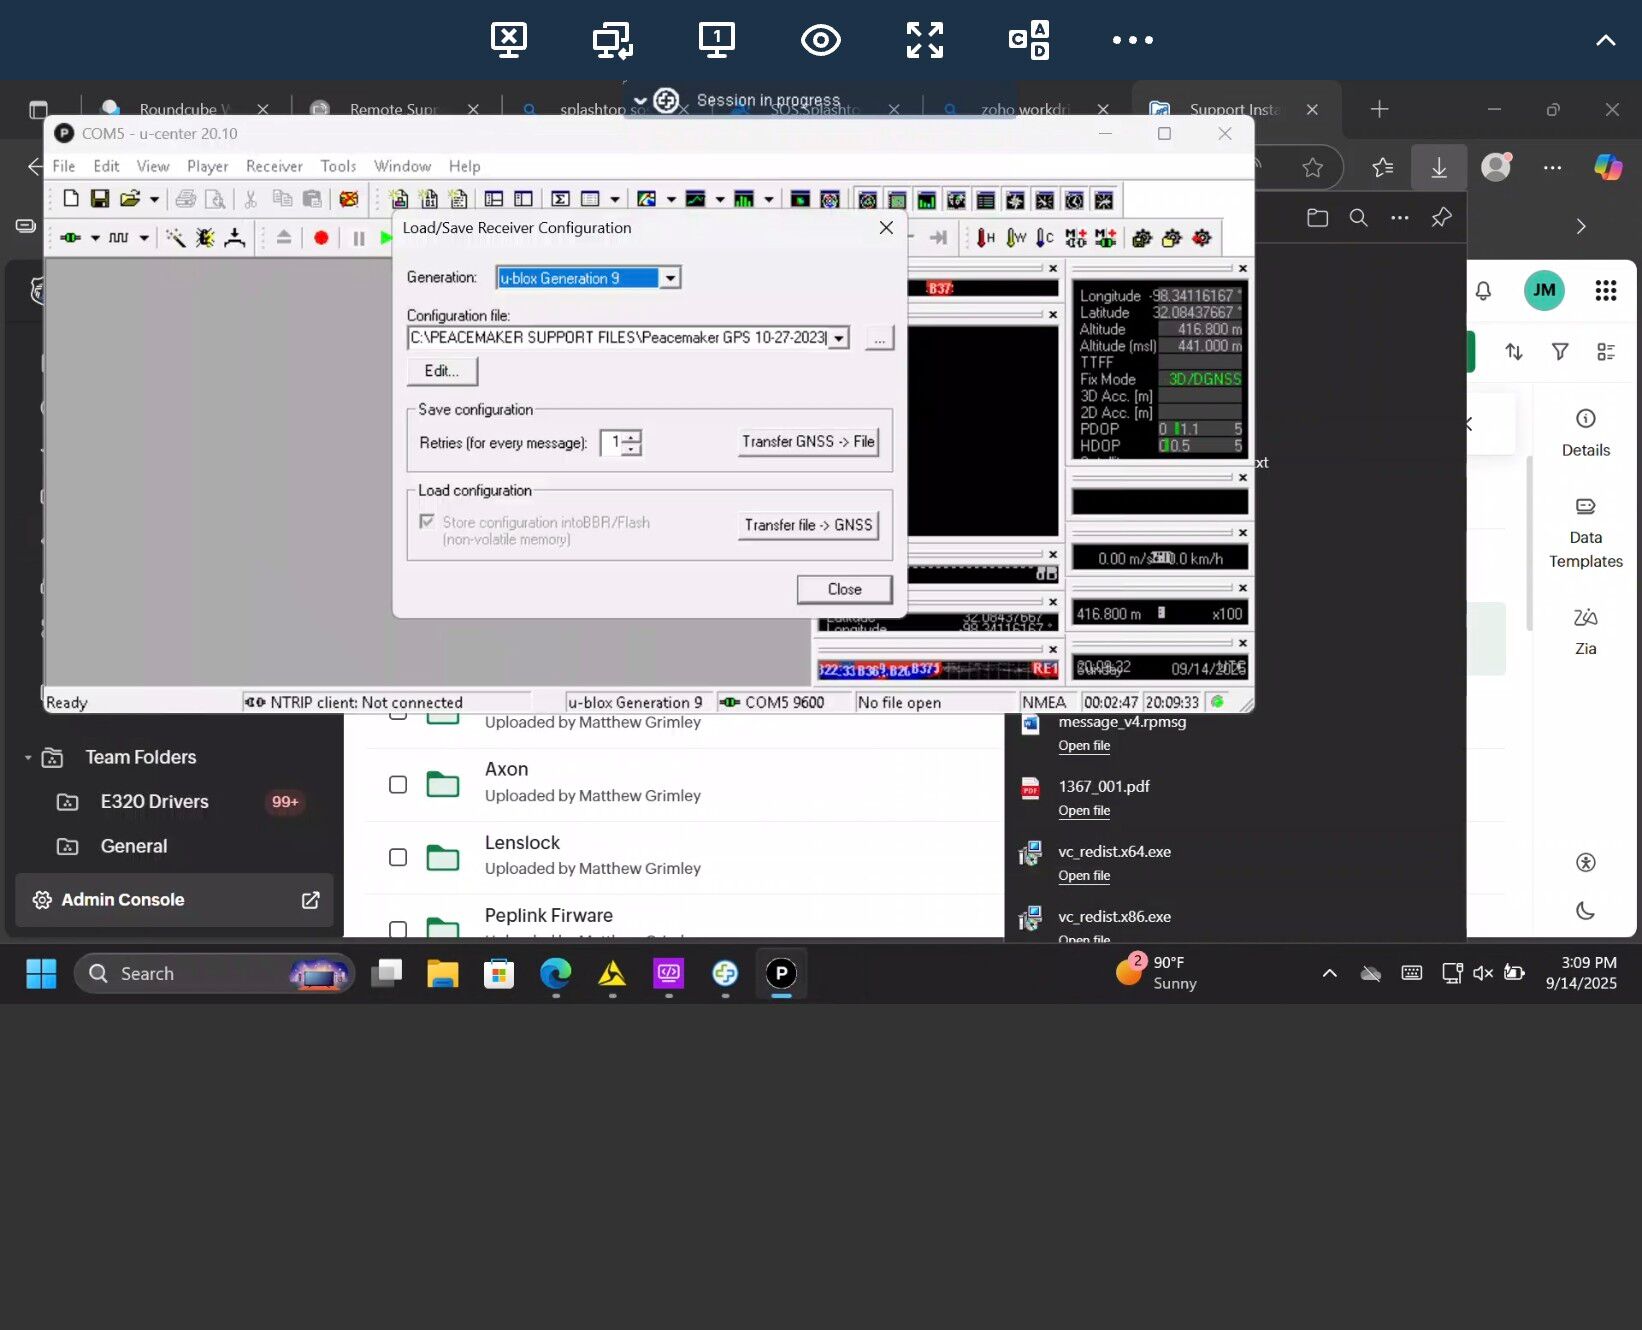Image resolution: width=1642 pixels, height=1330 pixels.
Task: Open the Receiver menu
Action: coord(274,166)
